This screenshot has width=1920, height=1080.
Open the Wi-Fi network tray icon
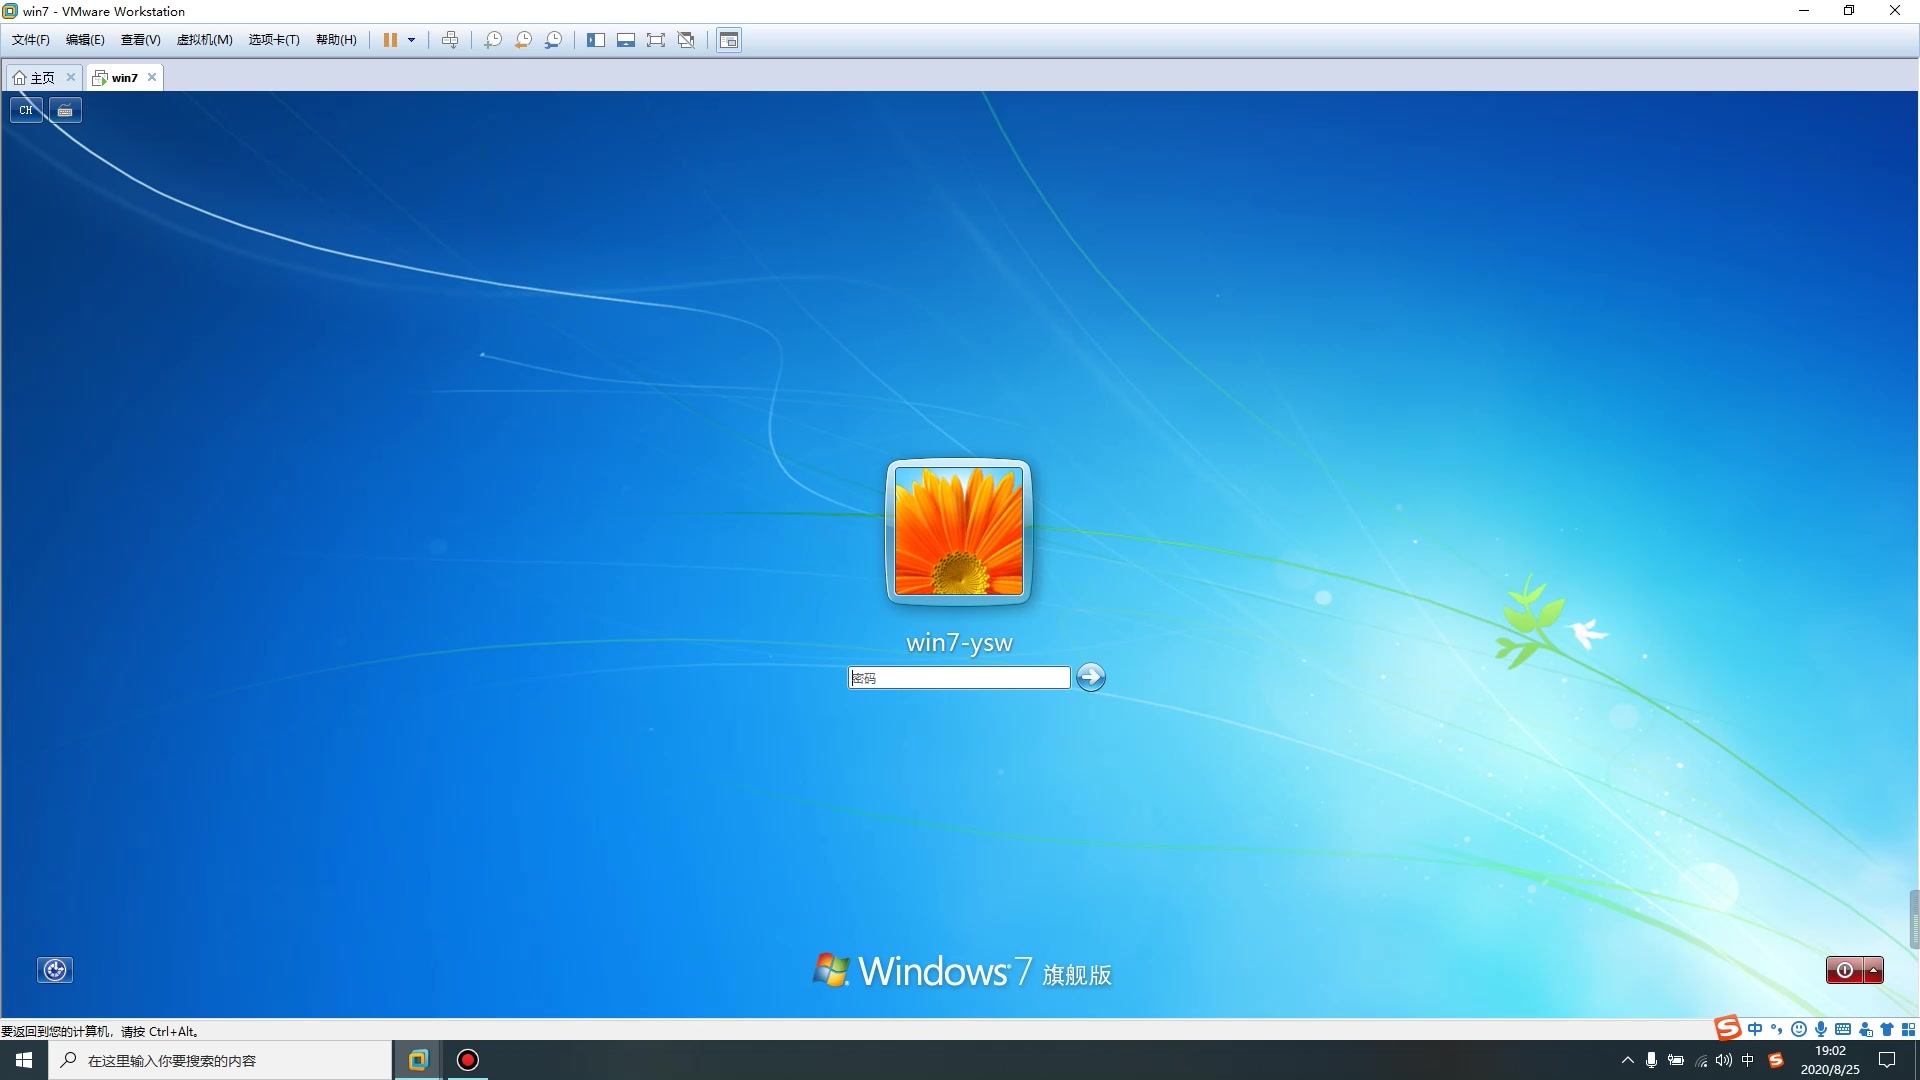[x=1701, y=1060]
